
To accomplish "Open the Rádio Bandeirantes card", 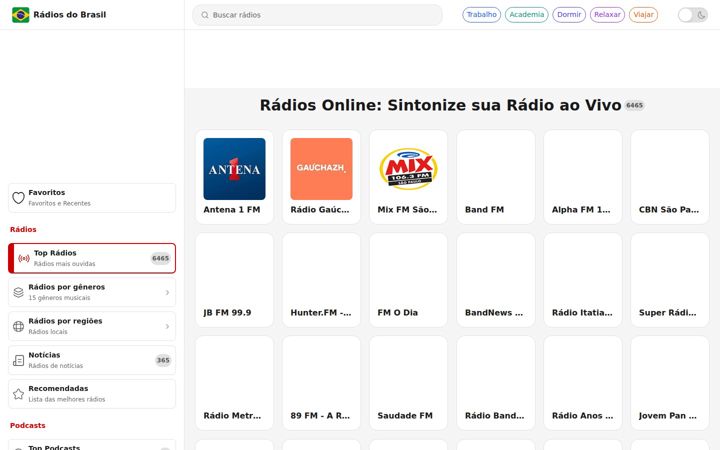I will coord(495,383).
